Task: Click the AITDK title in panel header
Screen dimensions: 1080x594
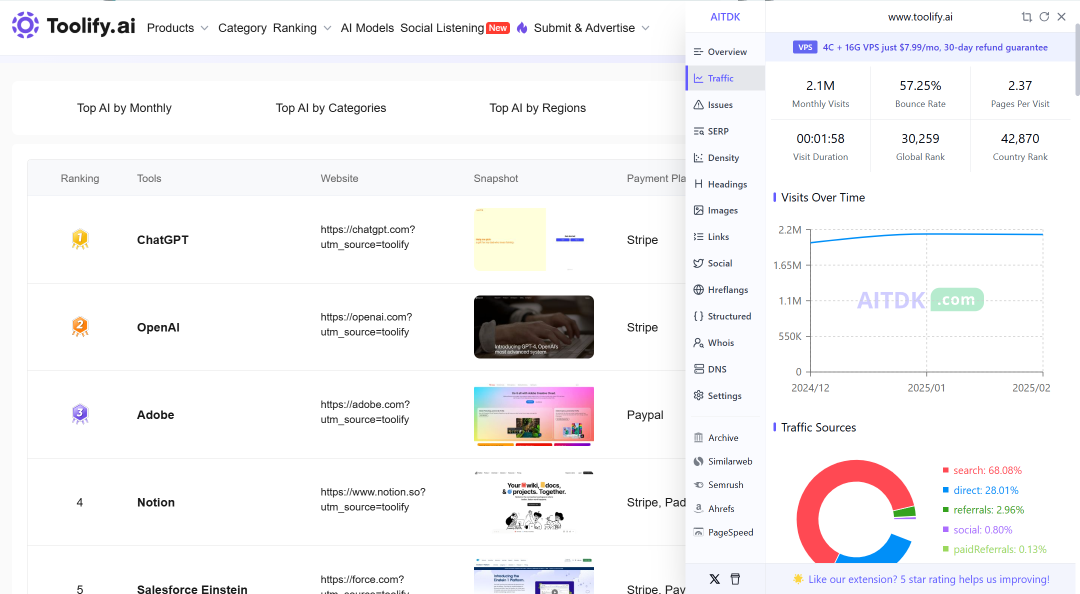Action: click(x=725, y=17)
